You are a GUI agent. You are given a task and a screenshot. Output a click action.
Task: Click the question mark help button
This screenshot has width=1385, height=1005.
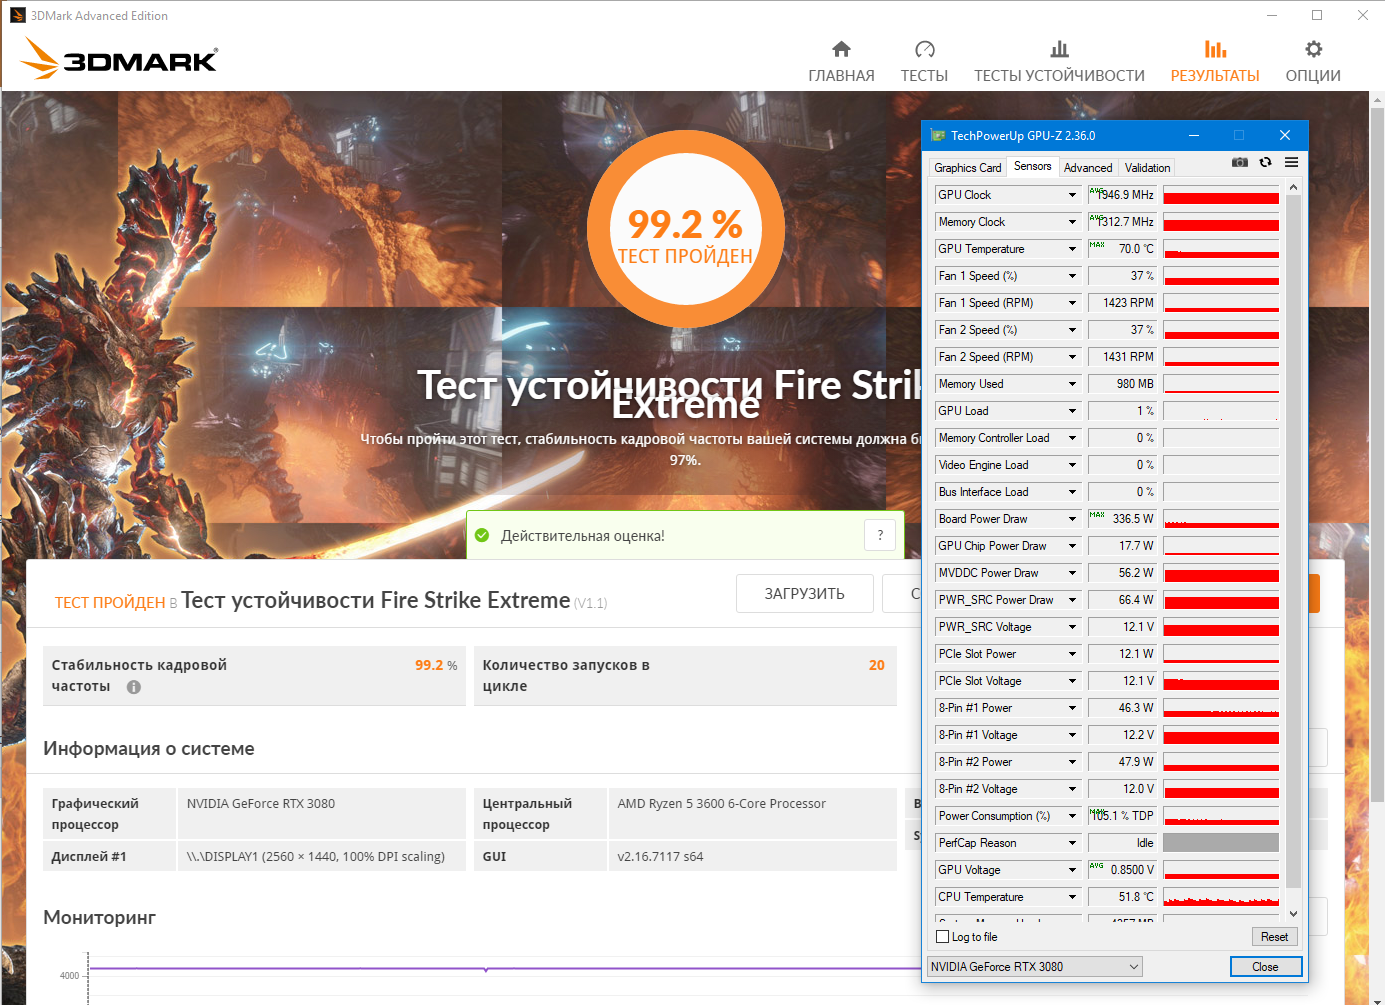880,535
